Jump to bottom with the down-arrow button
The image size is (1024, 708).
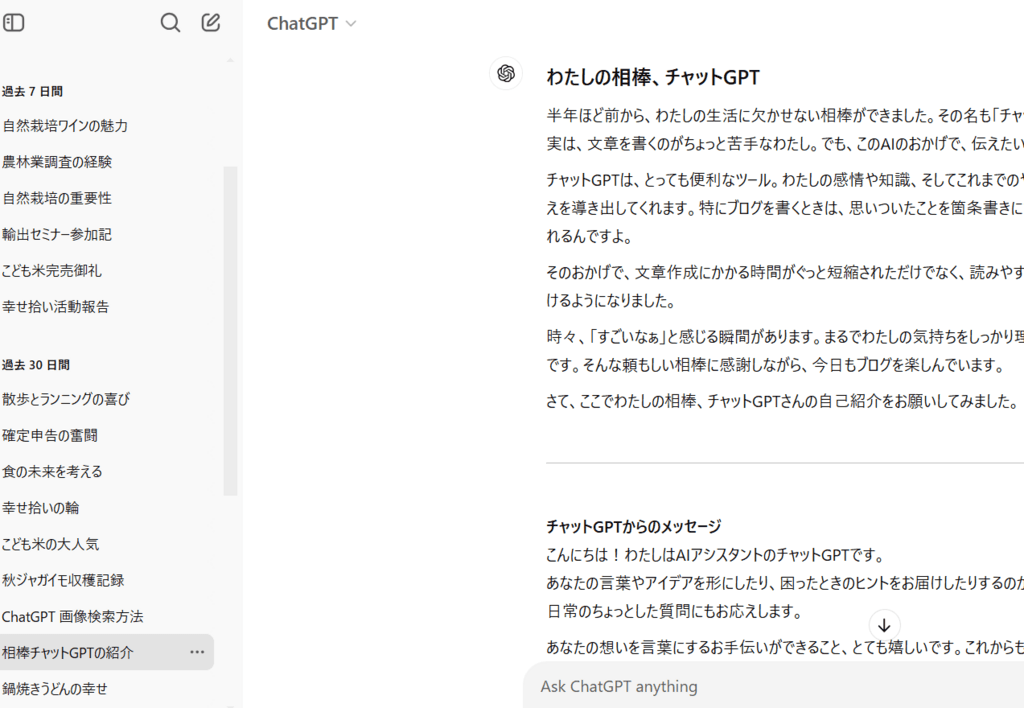coord(884,626)
